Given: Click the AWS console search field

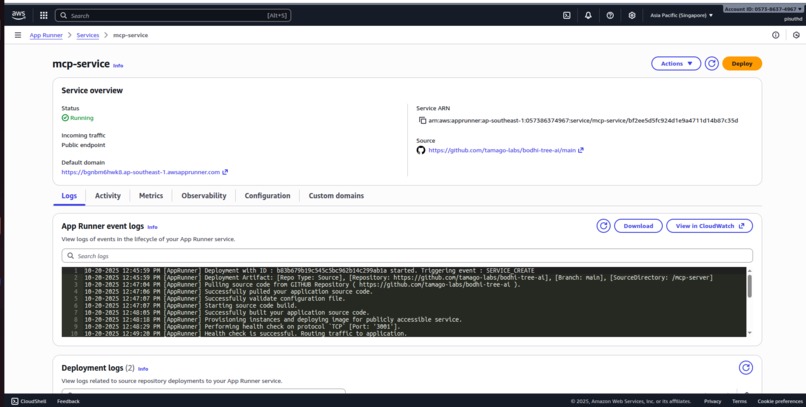Looking at the screenshot, I should pyautogui.click(x=173, y=15).
